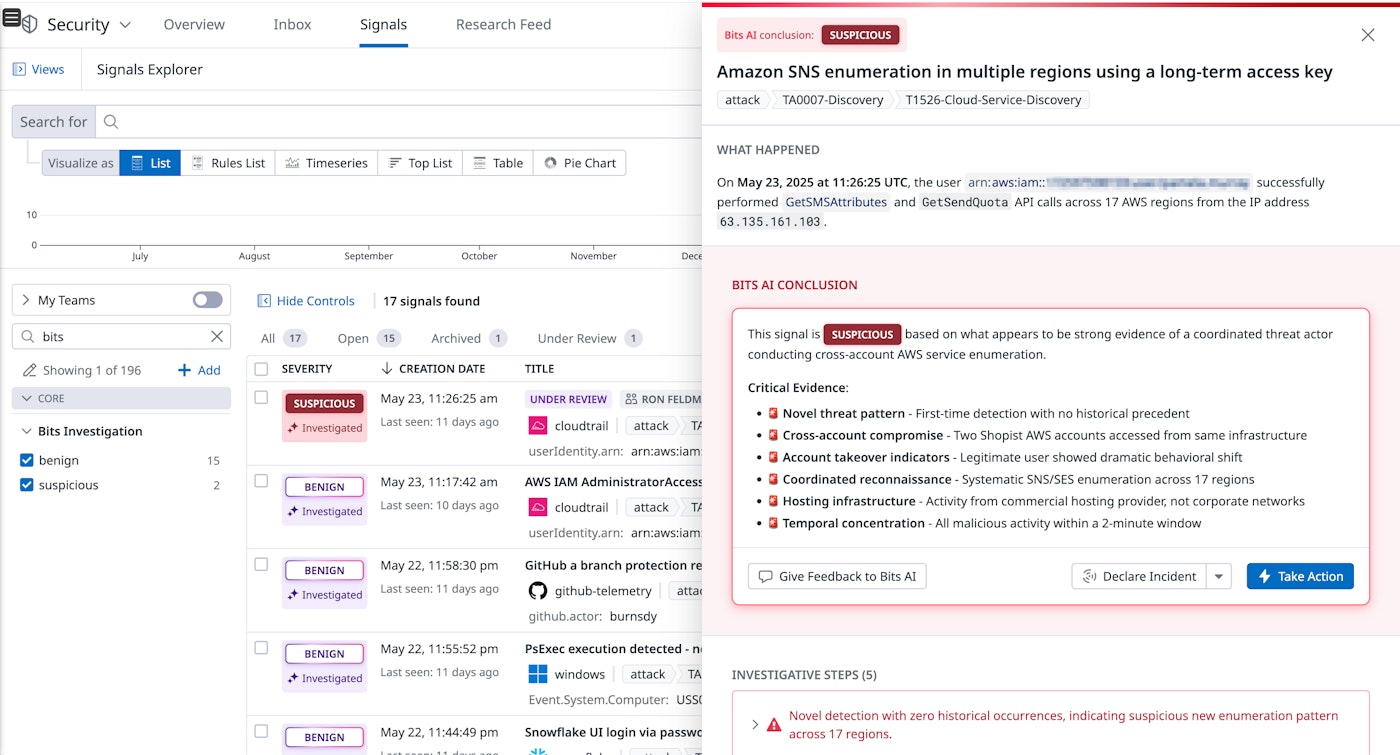
Task: Filter by Under Review signals tab
Action: point(590,338)
